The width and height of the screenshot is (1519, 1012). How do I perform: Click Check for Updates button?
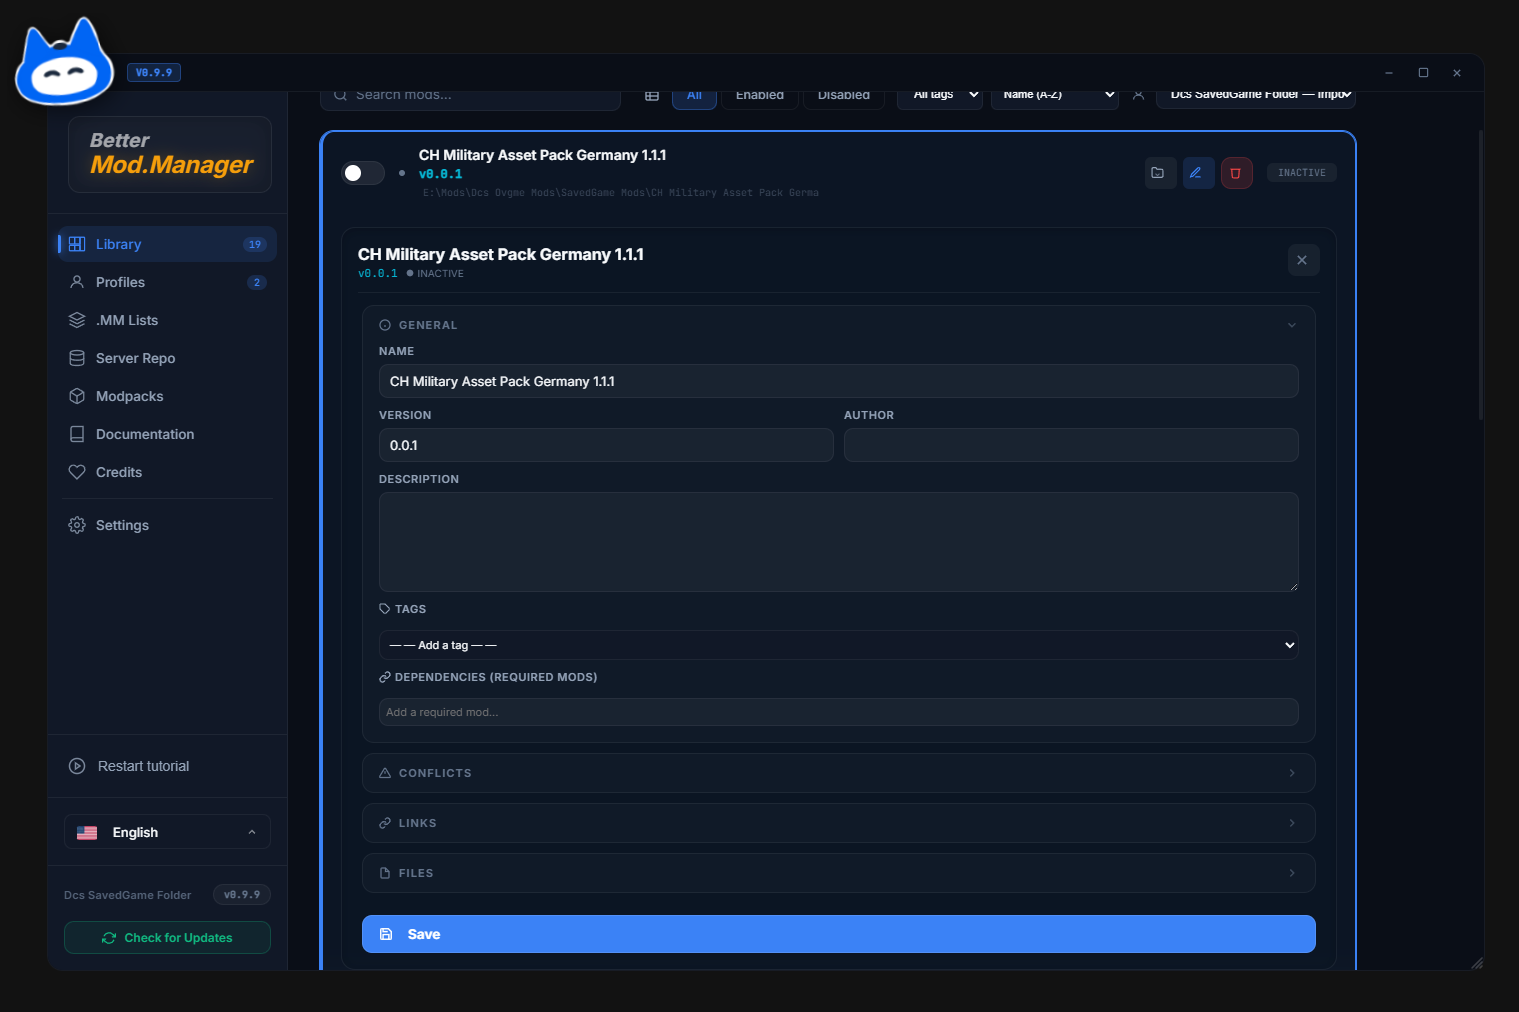click(167, 938)
